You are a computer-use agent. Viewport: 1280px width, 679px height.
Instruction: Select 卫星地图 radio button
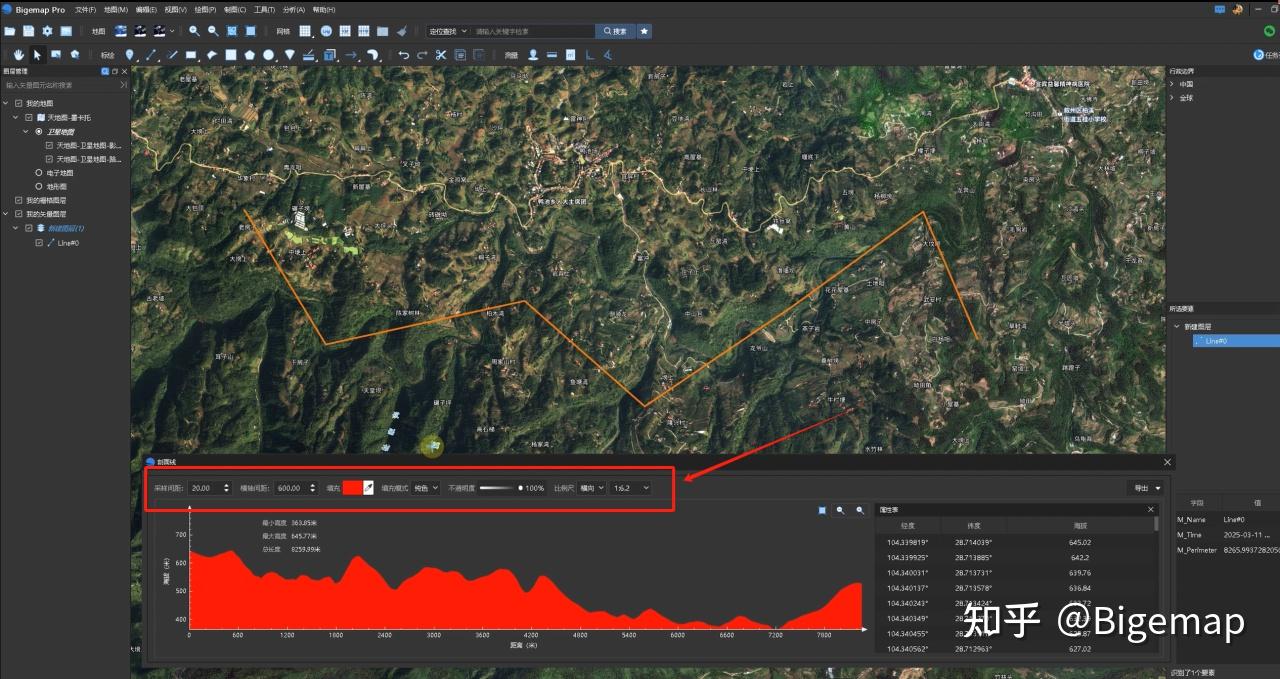(39, 131)
